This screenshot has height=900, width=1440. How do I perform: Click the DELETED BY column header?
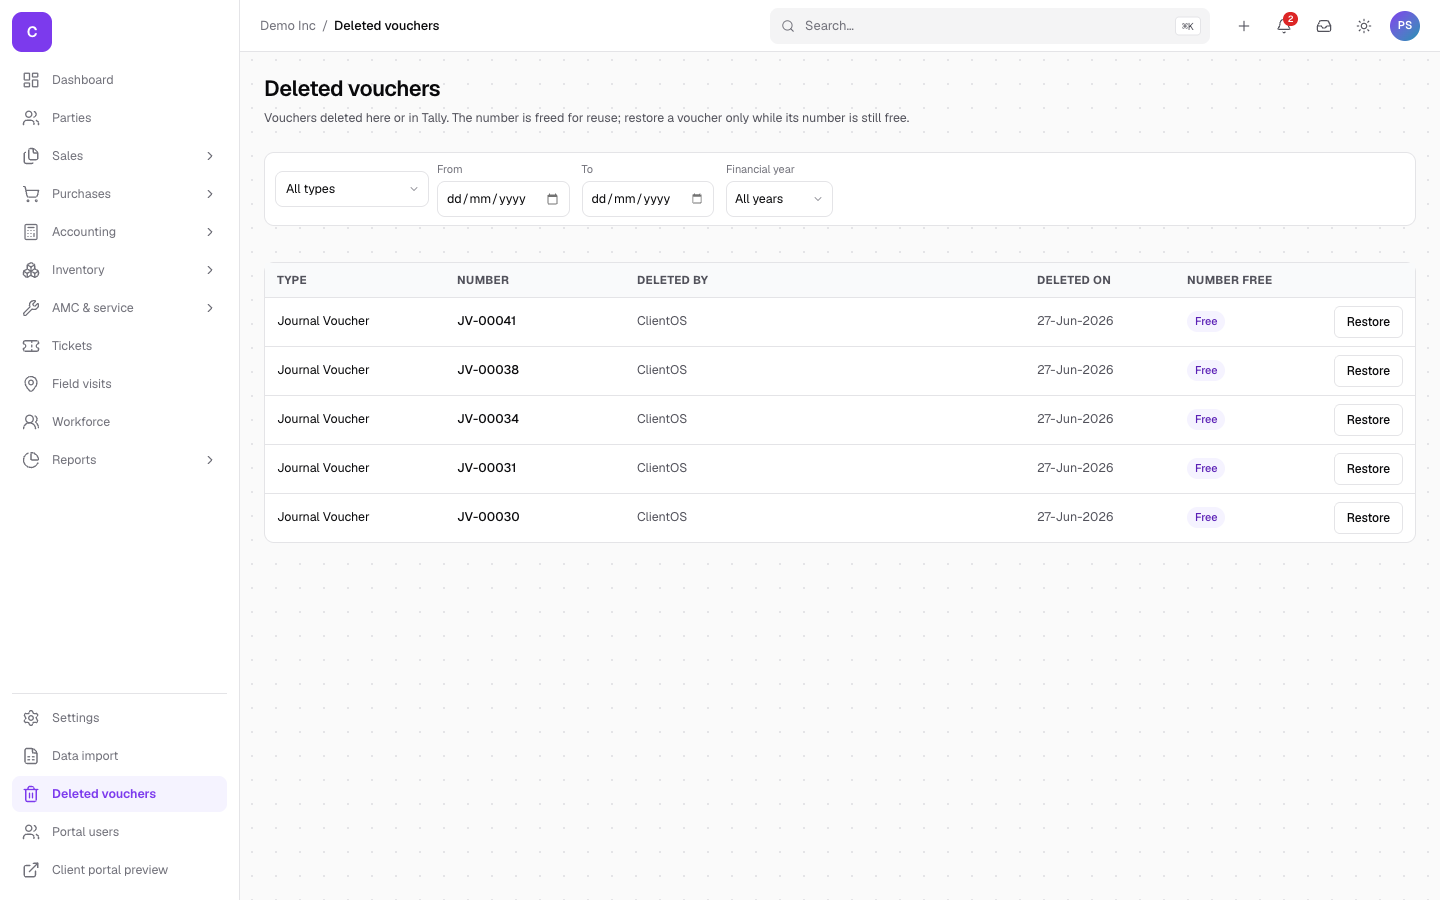tap(672, 280)
